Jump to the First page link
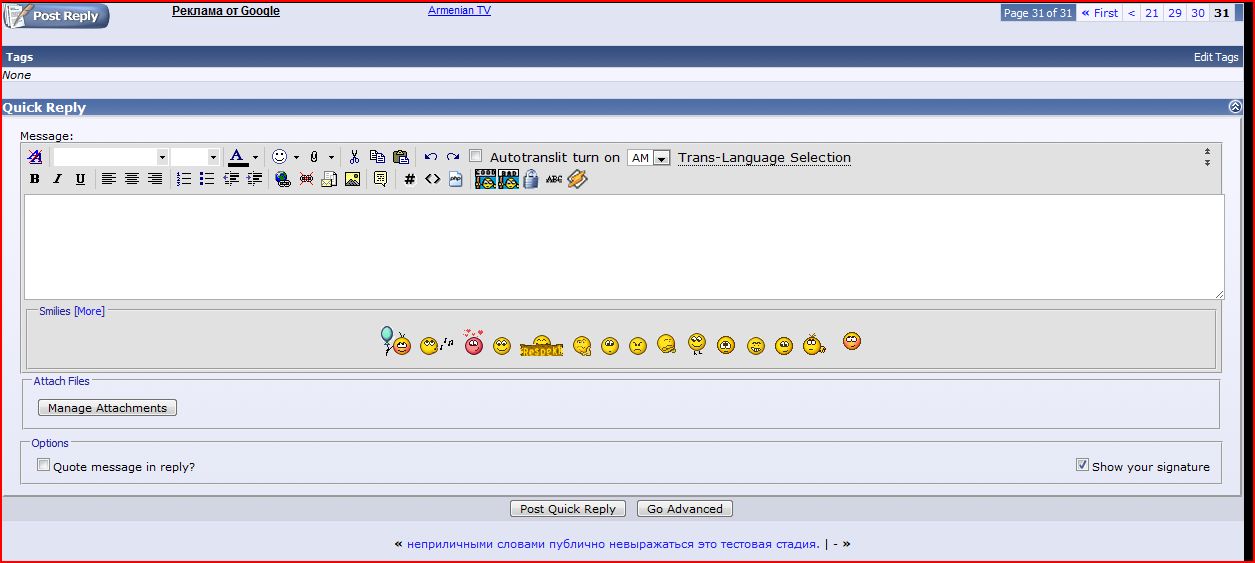 point(1100,13)
